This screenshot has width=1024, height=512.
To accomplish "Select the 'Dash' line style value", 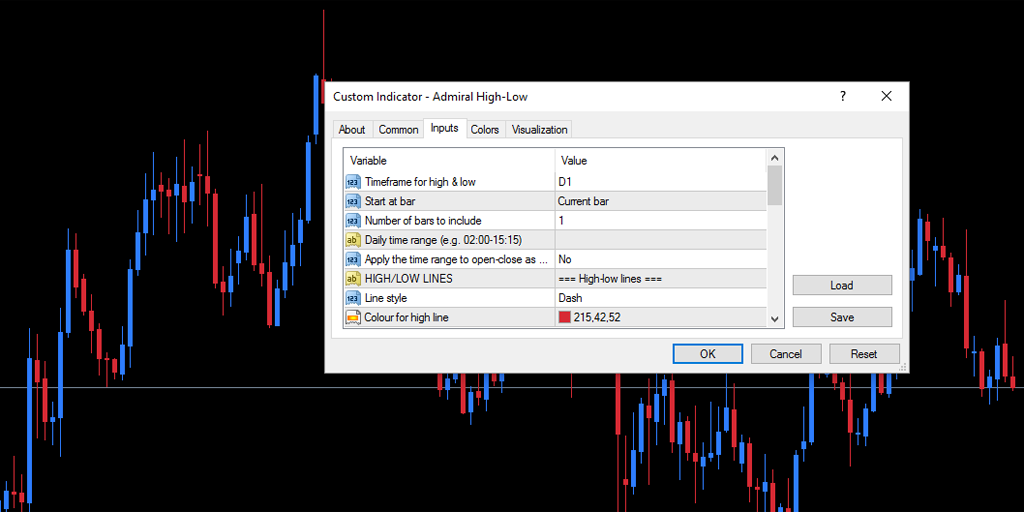I will pos(661,298).
